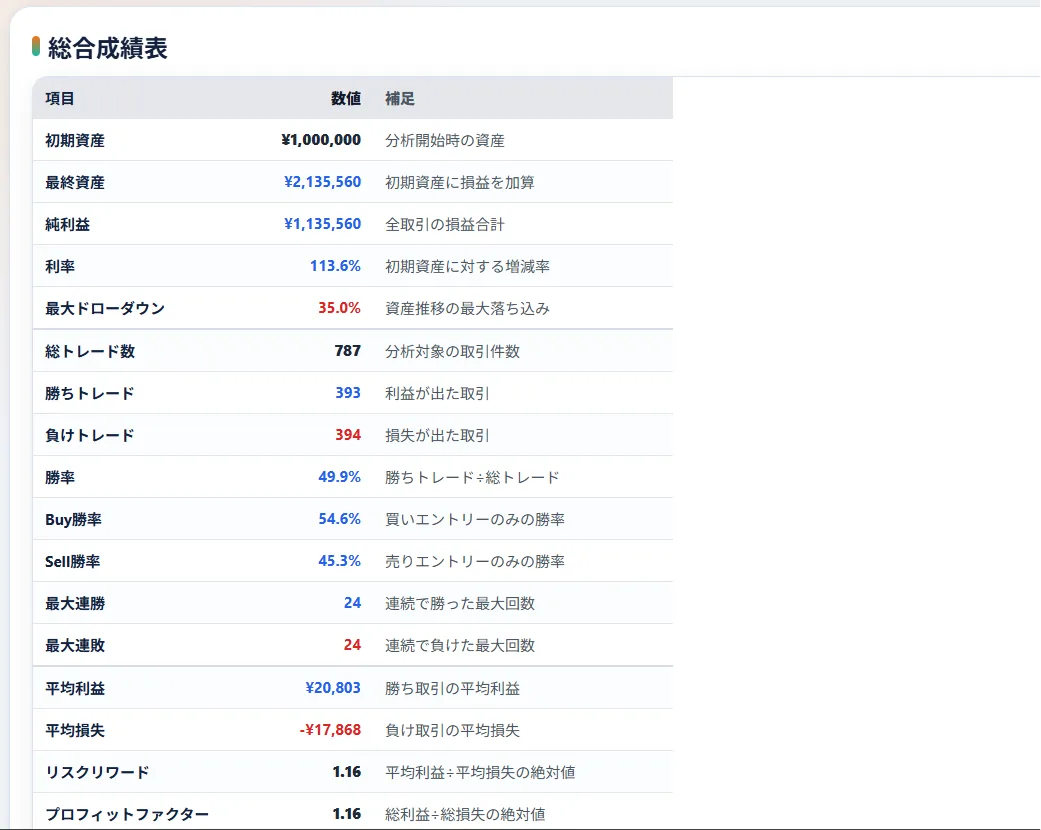The width and height of the screenshot is (1041, 830).
Task: Click the note 連続で負けた最大回数
Action: (459, 645)
